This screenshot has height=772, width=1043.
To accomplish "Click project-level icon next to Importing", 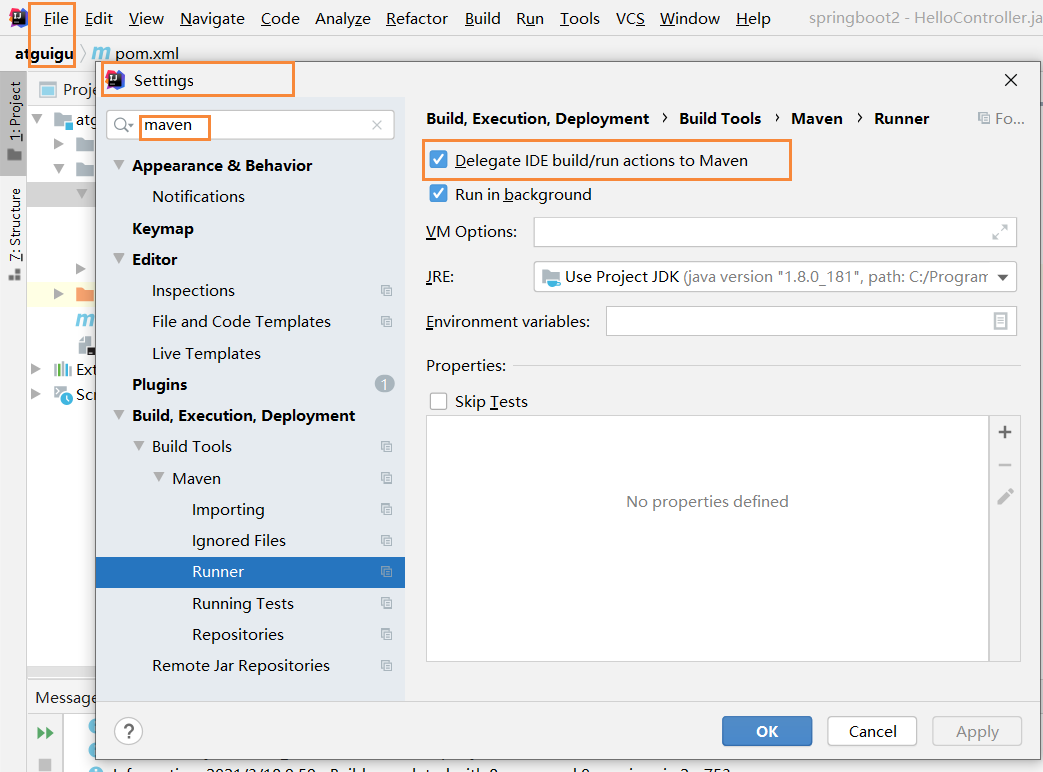I will [386, 509].
